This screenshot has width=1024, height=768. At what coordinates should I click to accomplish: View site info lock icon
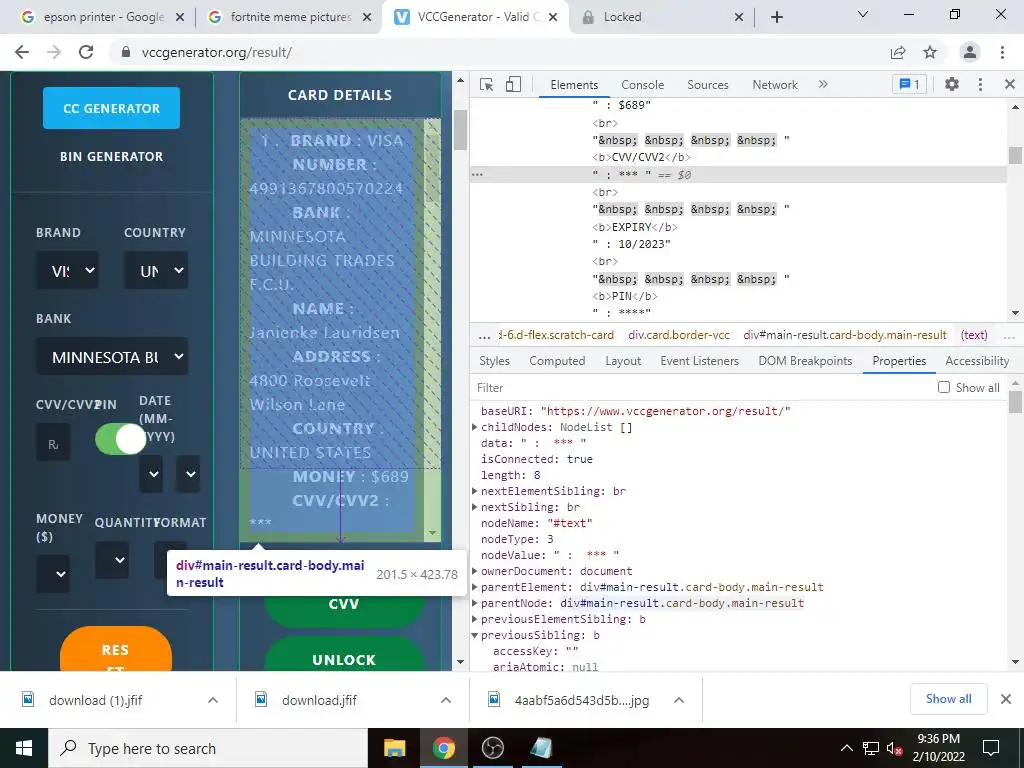[126, 52]
